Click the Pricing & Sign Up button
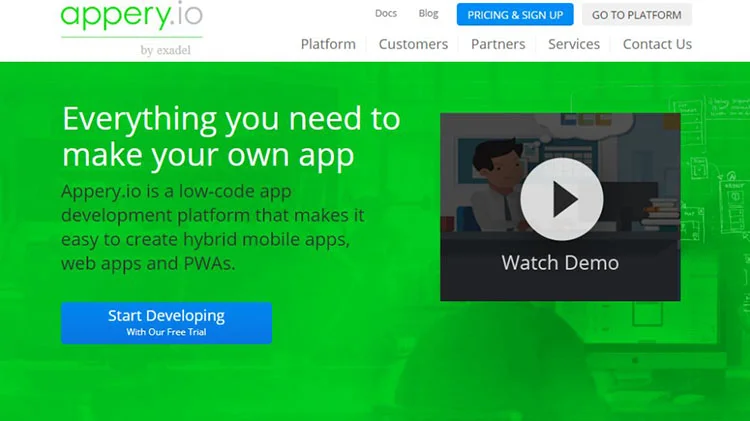This screenshot has width=750, height=421. 515,15
